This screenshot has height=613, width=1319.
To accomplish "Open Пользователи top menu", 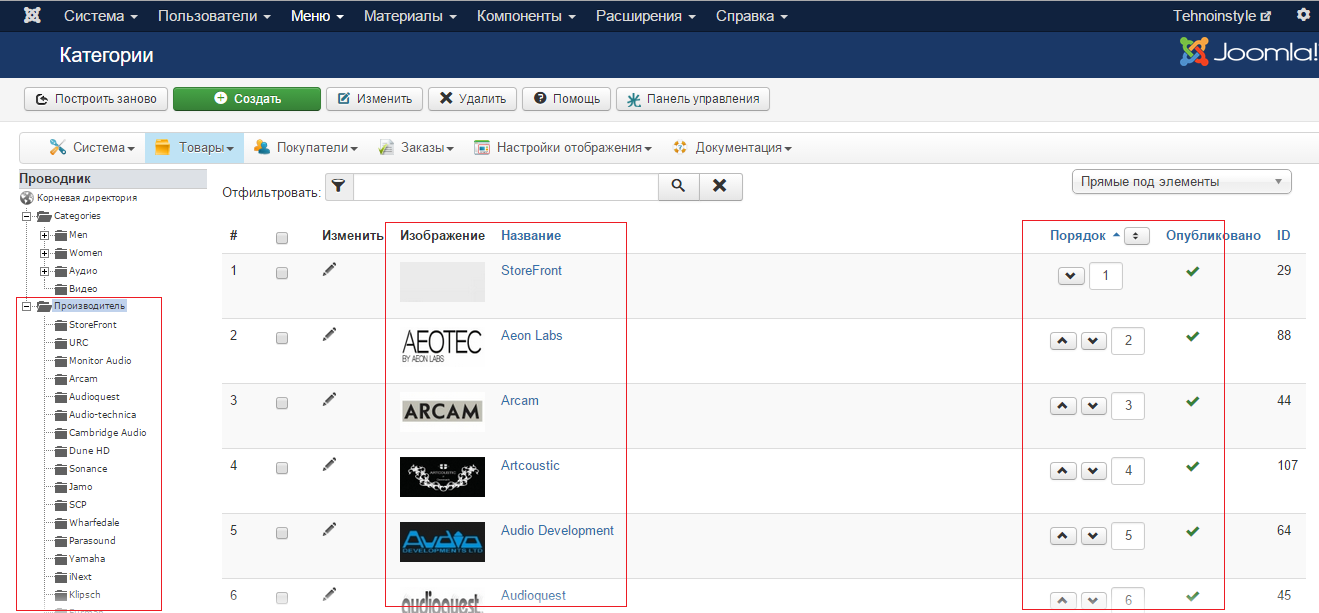I will (214, 16).
